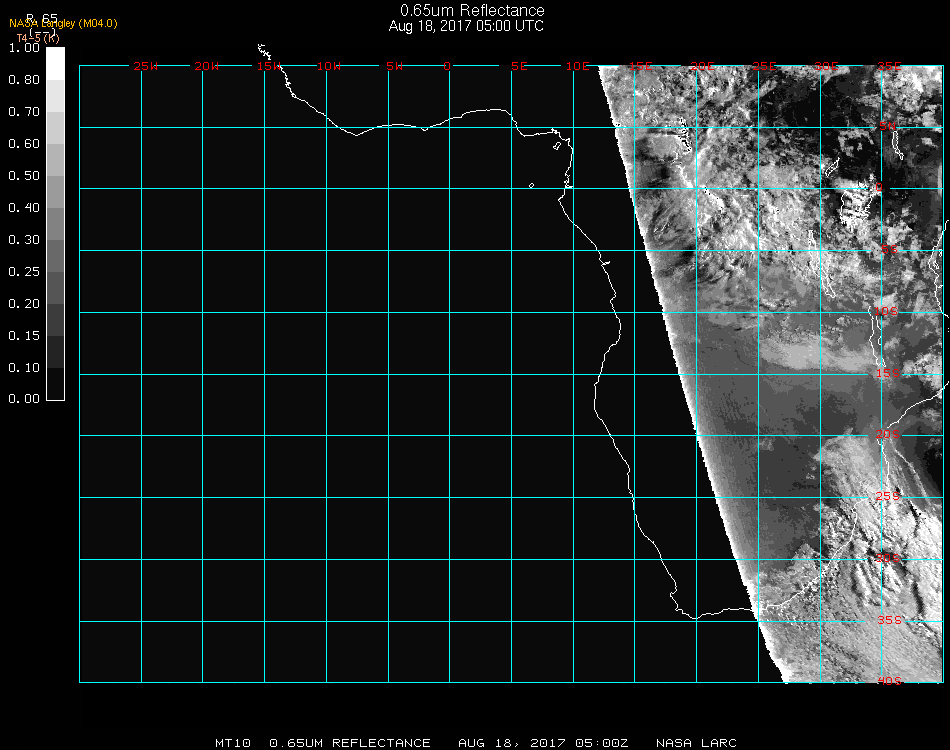Click the 20W longitude label
Image resolution: width=950 pixels, height=750 pixels.
[x=207, y=66]
